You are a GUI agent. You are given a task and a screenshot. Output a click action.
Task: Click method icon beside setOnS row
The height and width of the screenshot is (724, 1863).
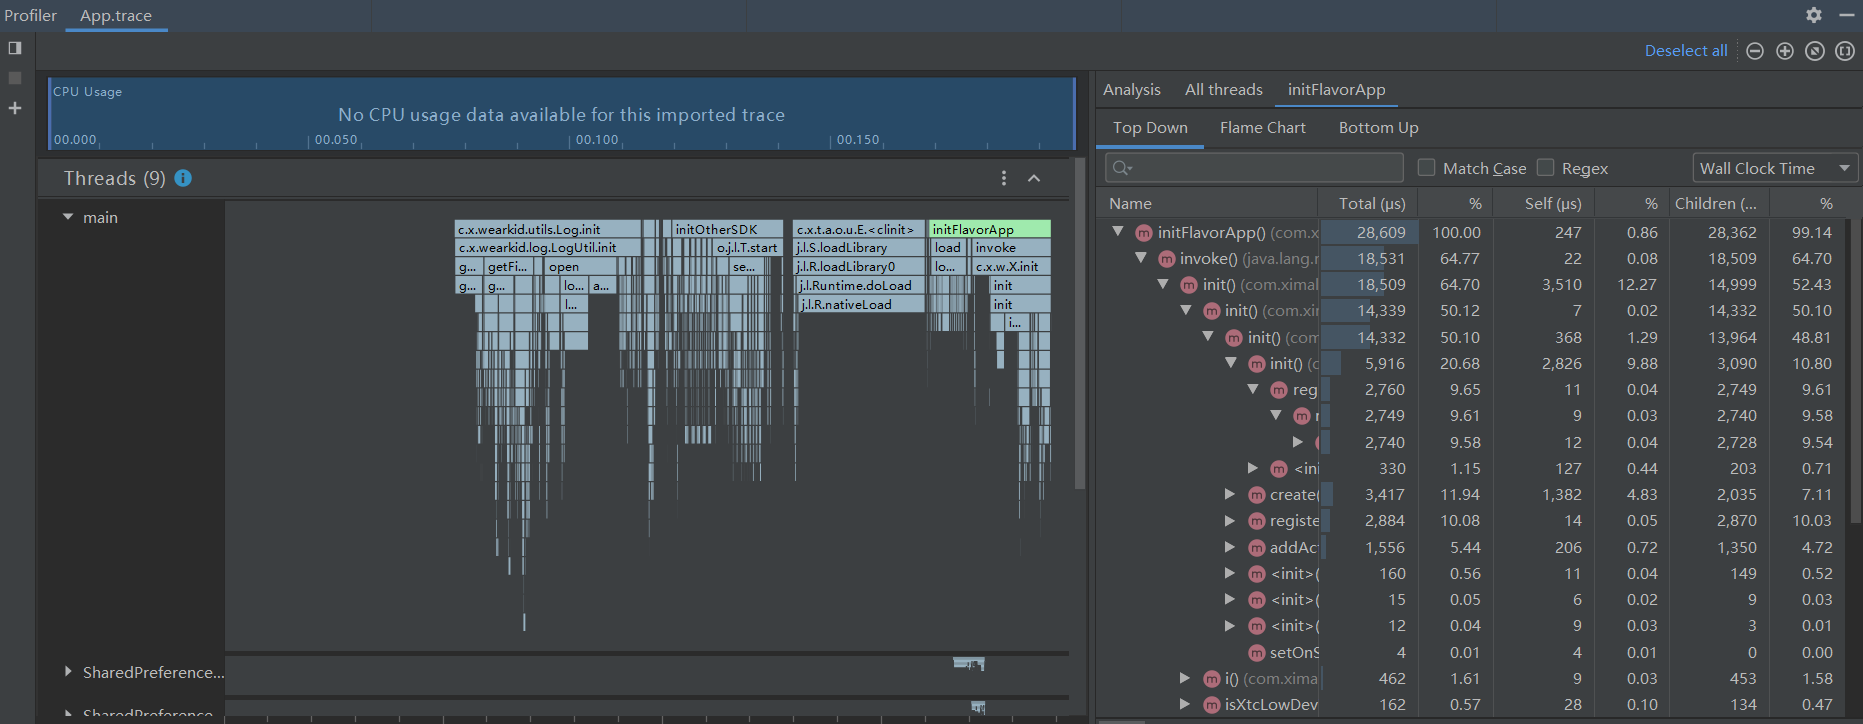click(x=1257, y=653)
